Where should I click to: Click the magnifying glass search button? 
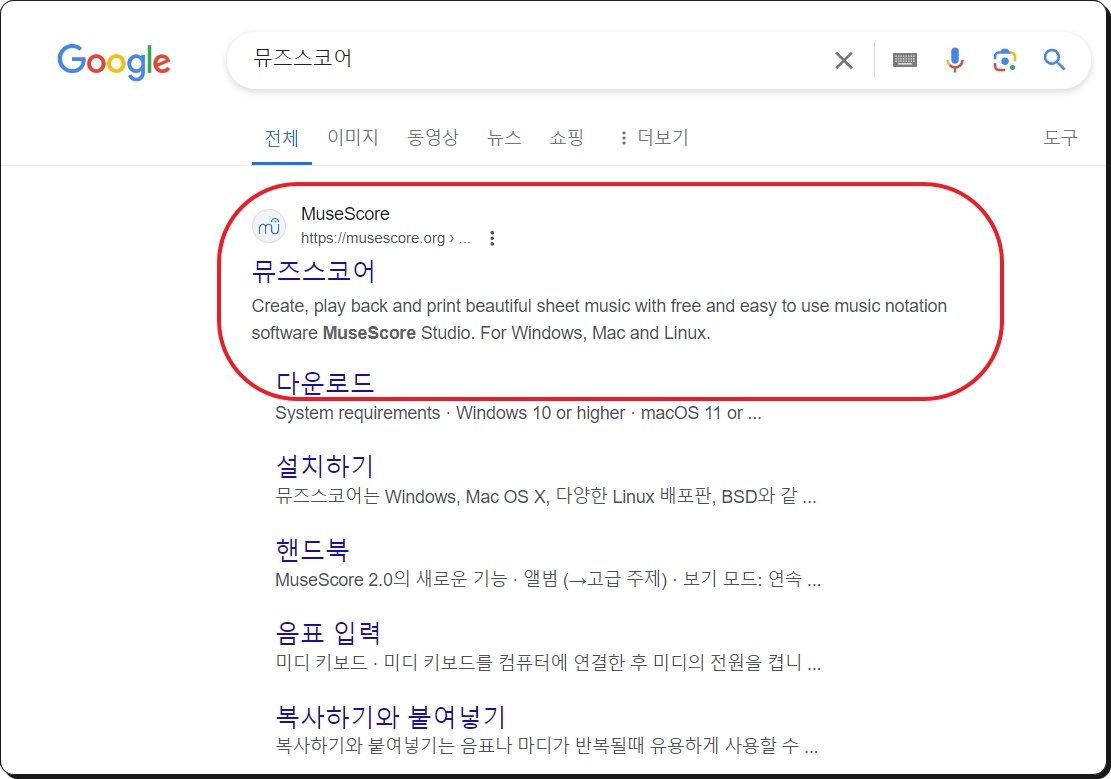1054,60
